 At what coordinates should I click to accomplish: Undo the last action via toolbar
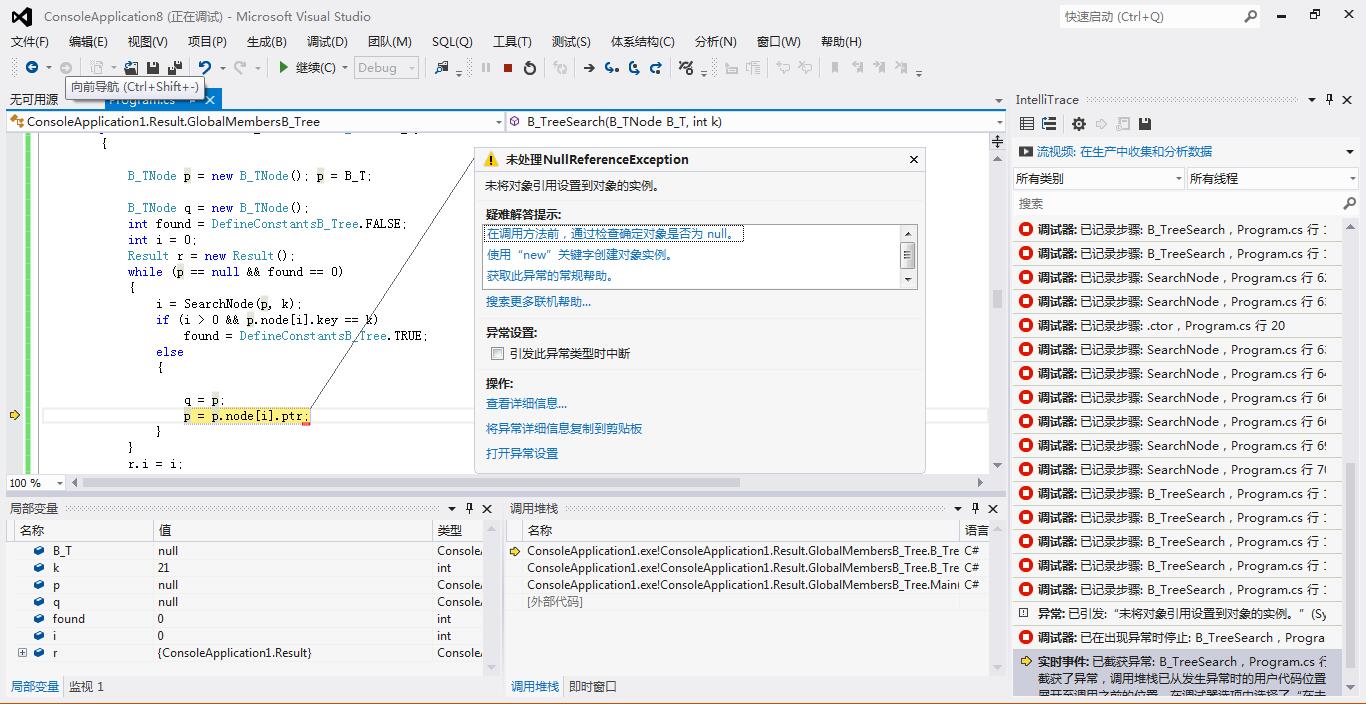(x=204, y=67)
